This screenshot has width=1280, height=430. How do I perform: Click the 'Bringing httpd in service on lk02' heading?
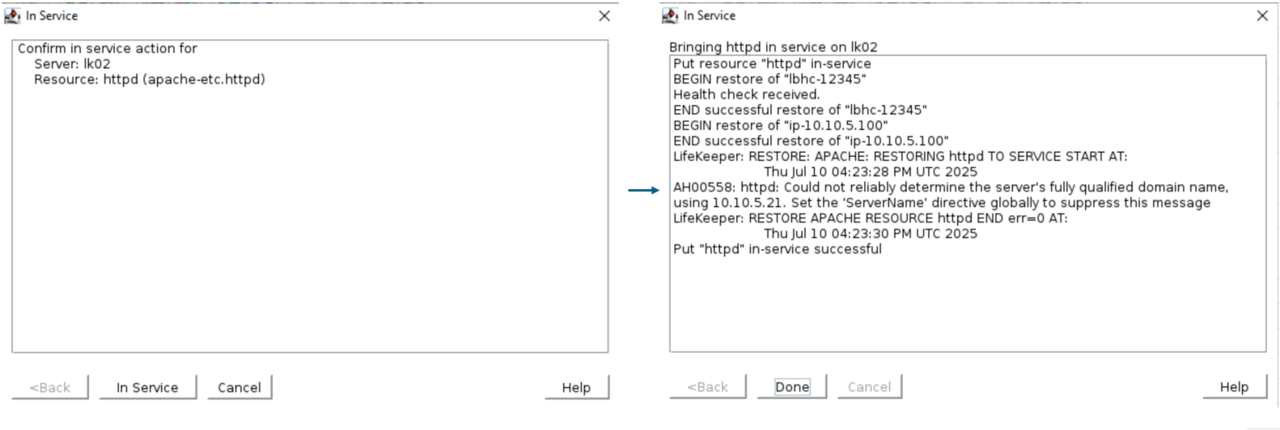[x=773, y=47]
